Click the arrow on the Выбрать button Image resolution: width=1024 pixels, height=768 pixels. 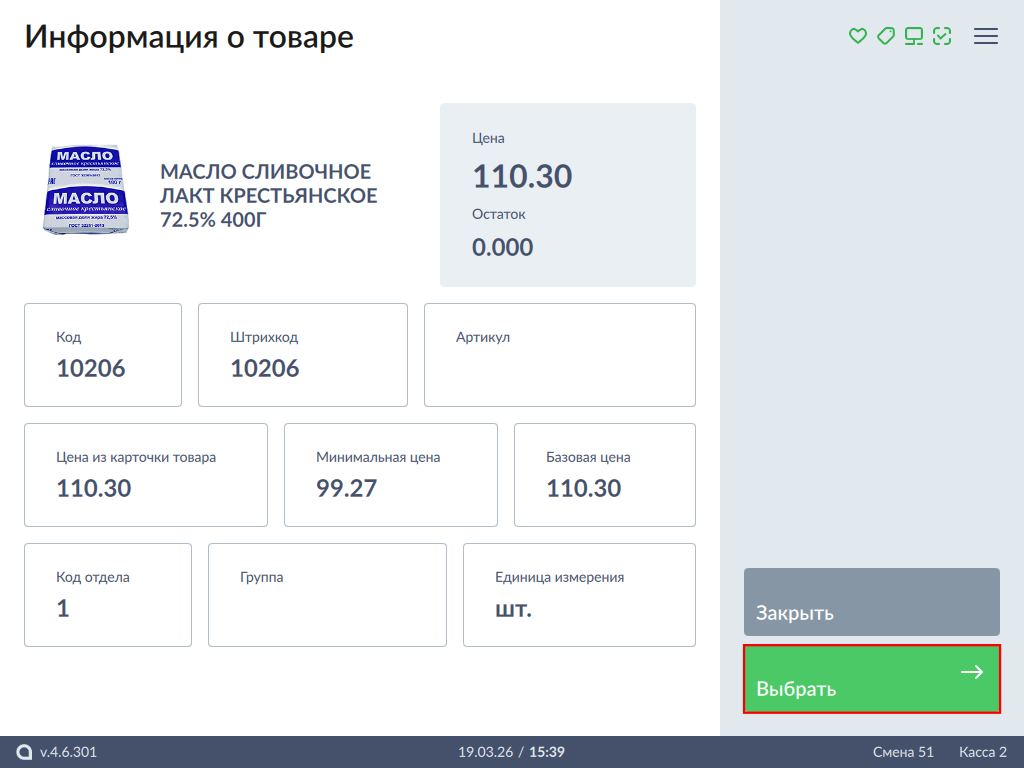pyautogui.click(x=971, y=672)
